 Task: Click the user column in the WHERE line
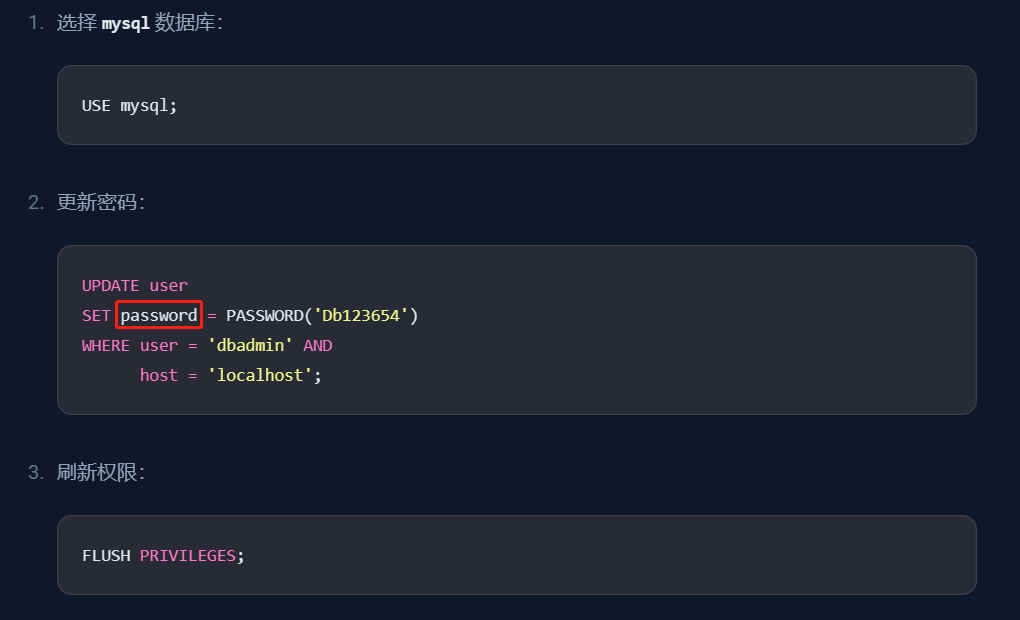tap(158, 346)
